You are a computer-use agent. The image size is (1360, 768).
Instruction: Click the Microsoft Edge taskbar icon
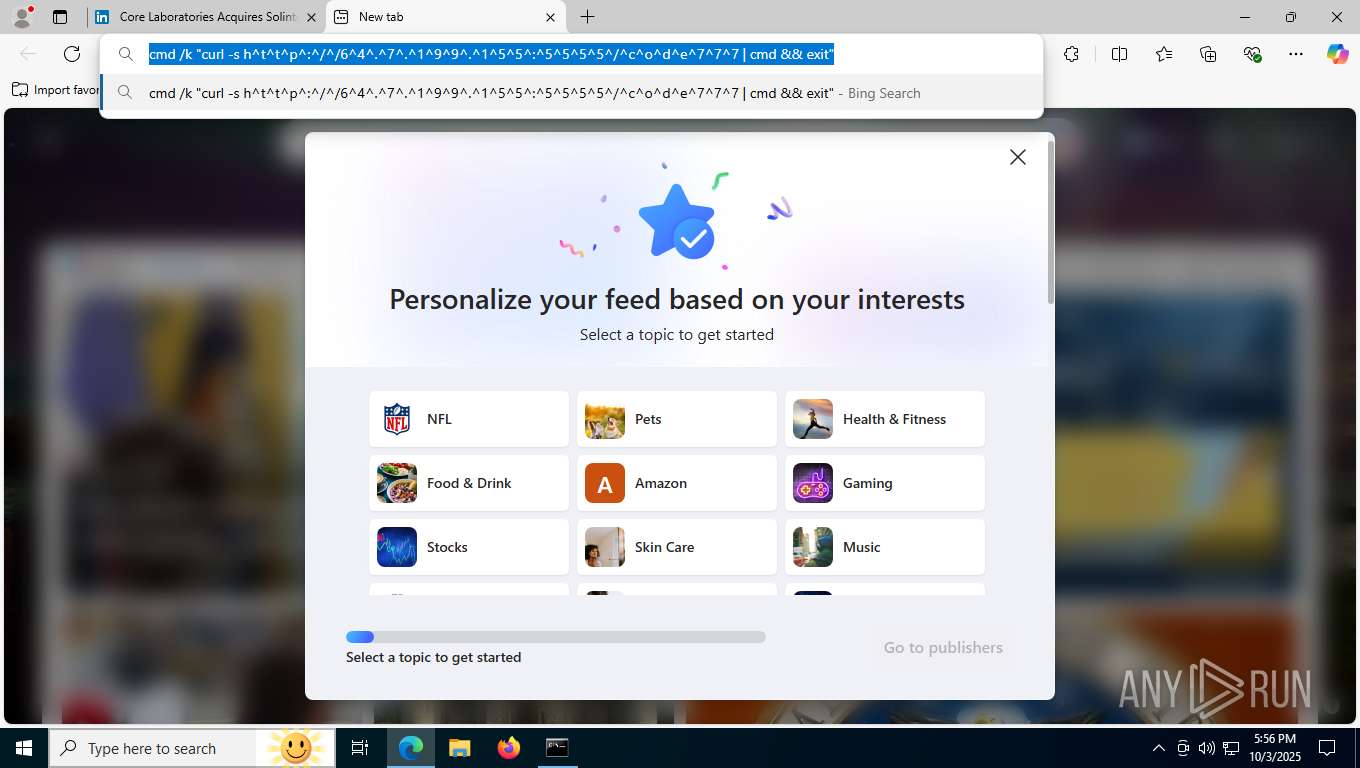[x=411, y=748]
